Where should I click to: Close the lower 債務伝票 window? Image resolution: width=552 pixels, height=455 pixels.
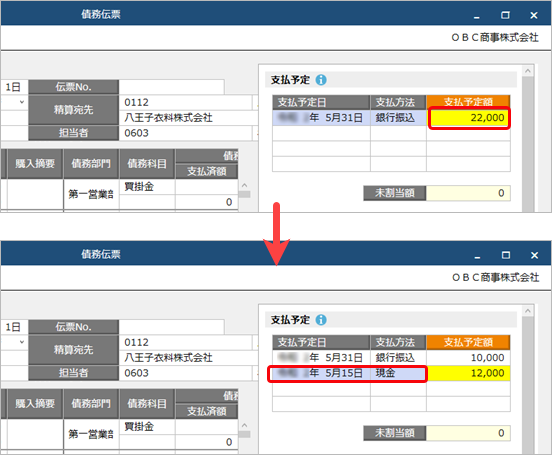[x=534, y=255]
